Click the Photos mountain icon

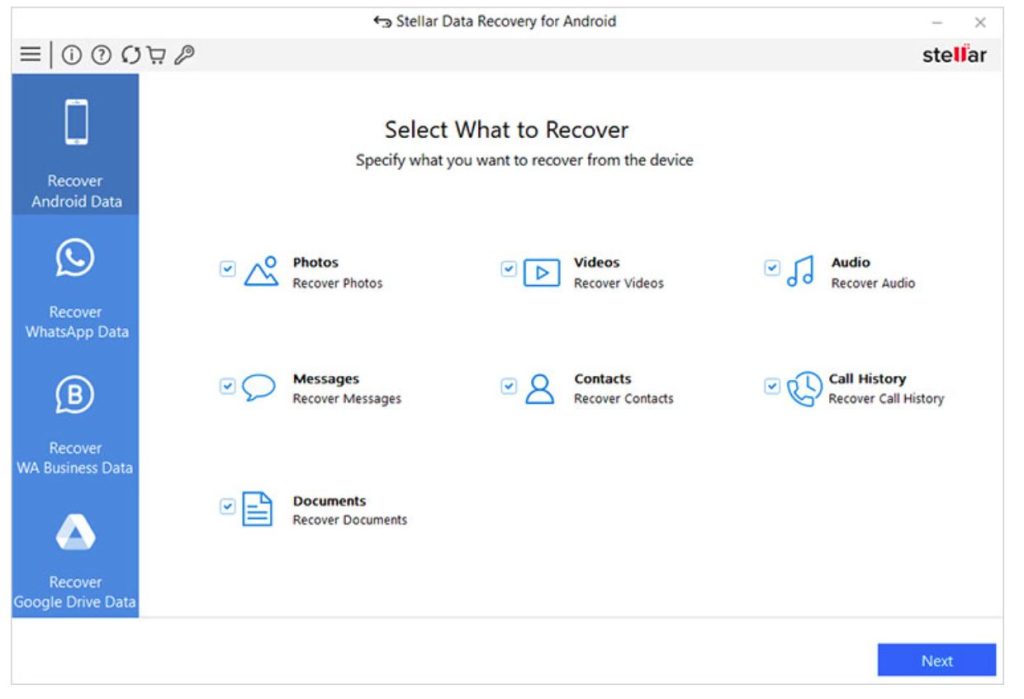pos(261,271)
